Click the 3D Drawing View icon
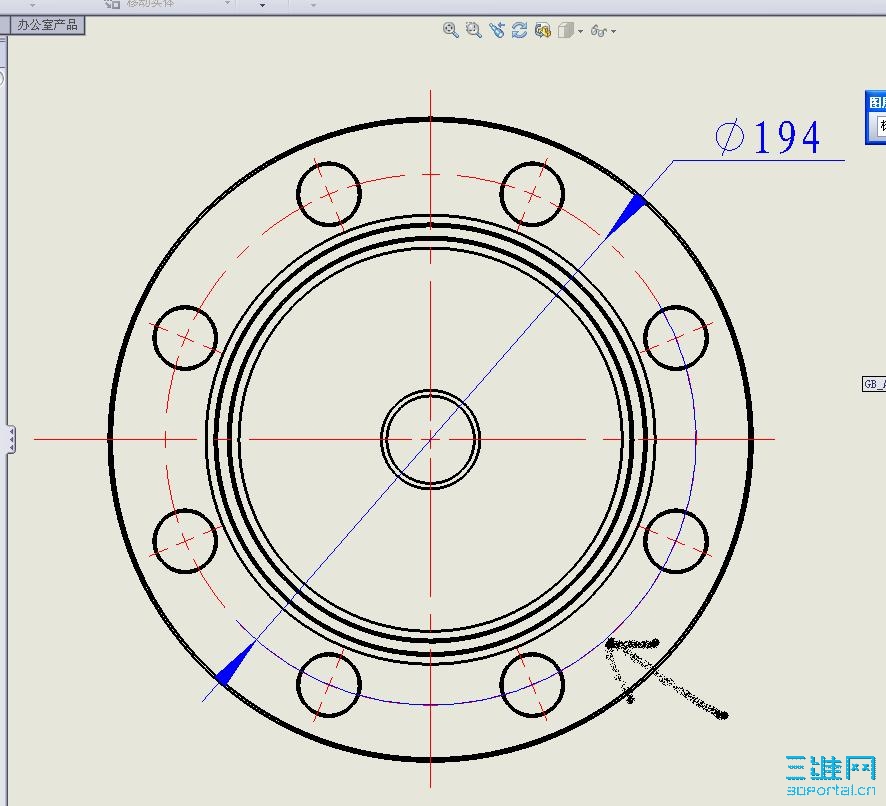The width and height of the screenshot is (886, 806). click(543, 30)
